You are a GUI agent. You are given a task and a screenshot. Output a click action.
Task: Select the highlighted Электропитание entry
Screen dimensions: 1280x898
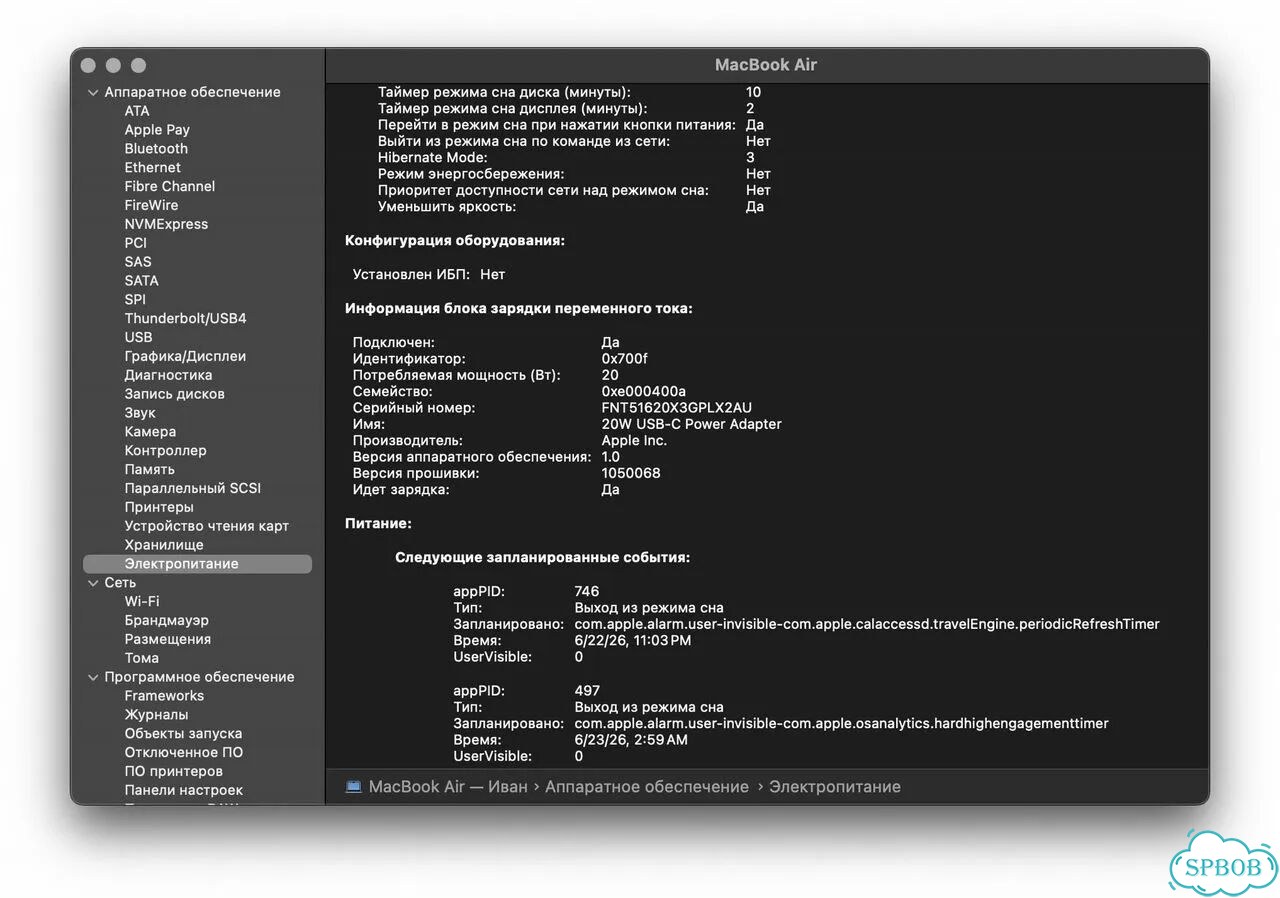tap(198, 564)
